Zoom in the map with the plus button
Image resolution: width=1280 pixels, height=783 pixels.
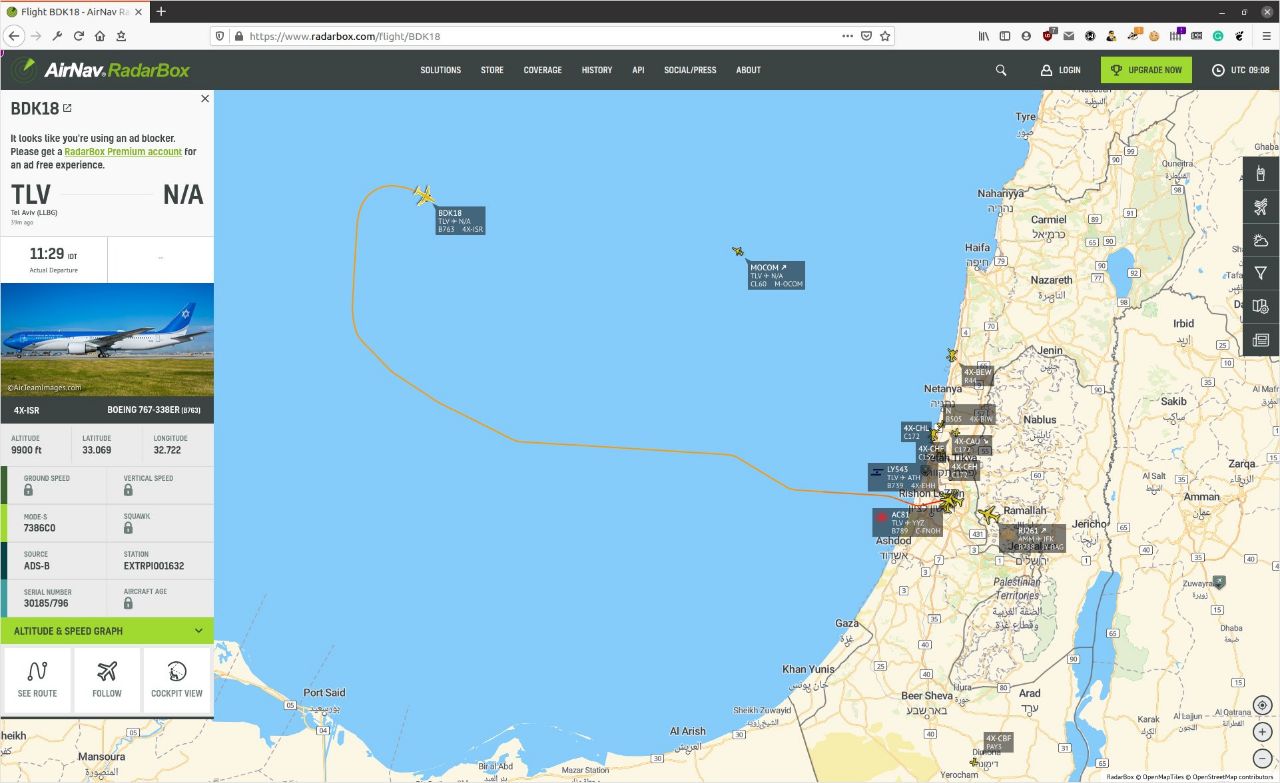[1262, 732]
